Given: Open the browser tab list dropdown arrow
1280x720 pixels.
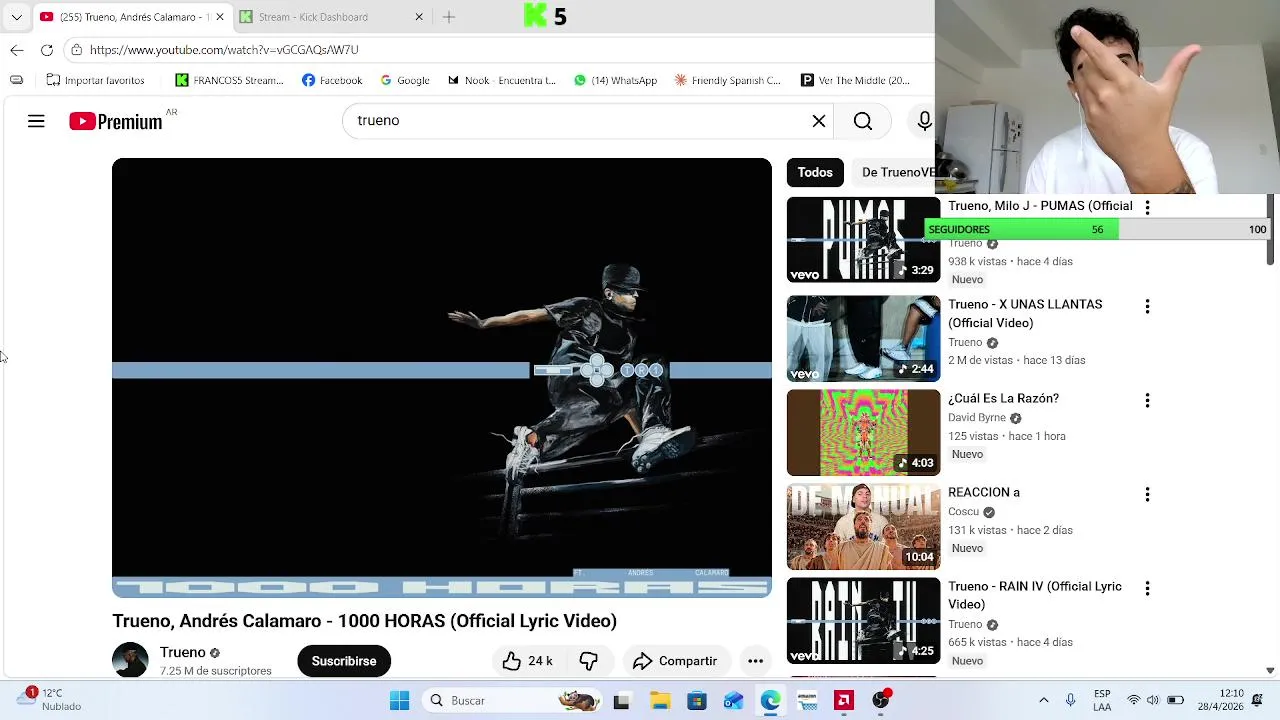Looking at the screenshot, I should (16, 17).
